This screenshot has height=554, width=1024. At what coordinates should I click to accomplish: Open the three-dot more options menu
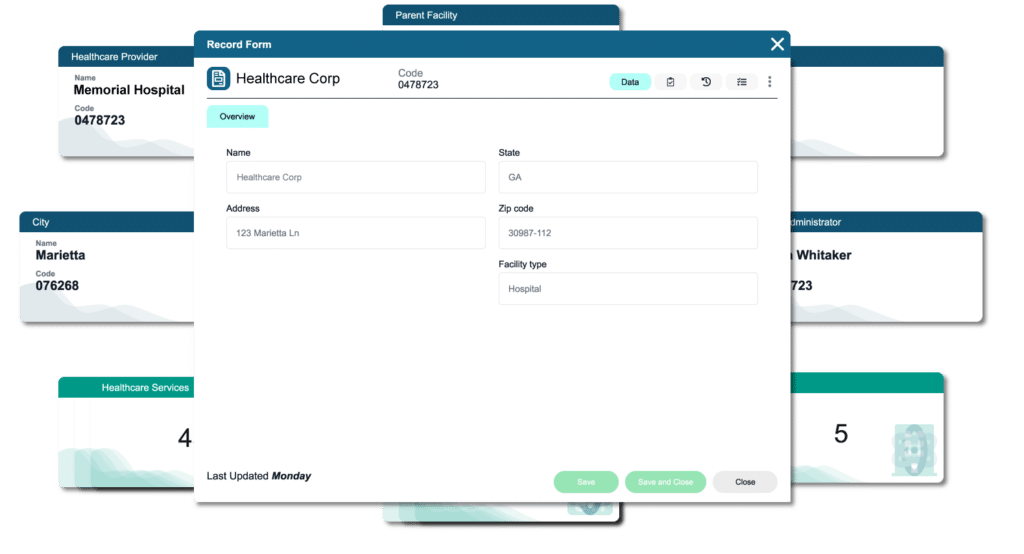769,82
